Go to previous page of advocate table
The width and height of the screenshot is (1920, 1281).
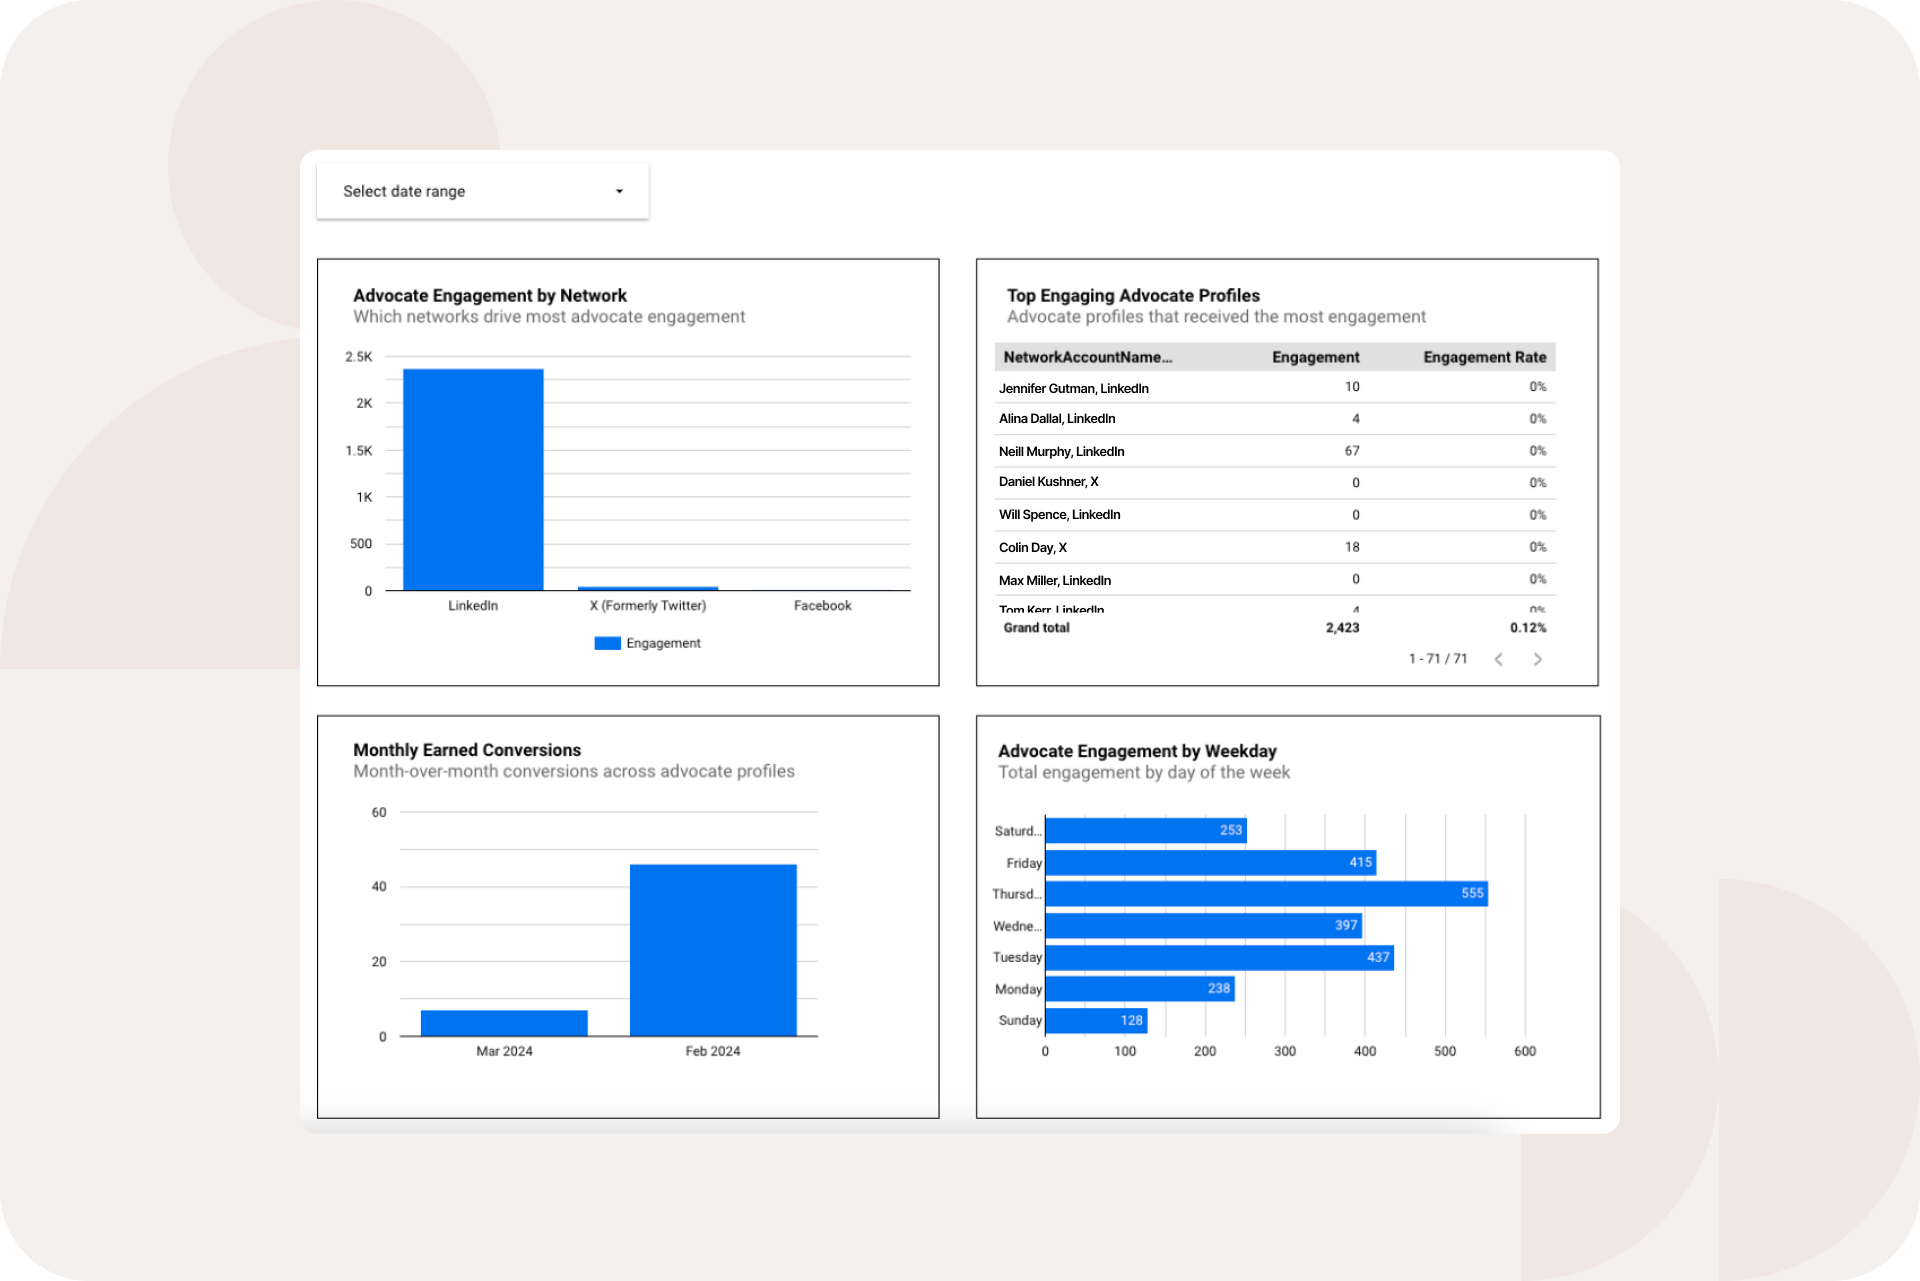point(1498,659)
